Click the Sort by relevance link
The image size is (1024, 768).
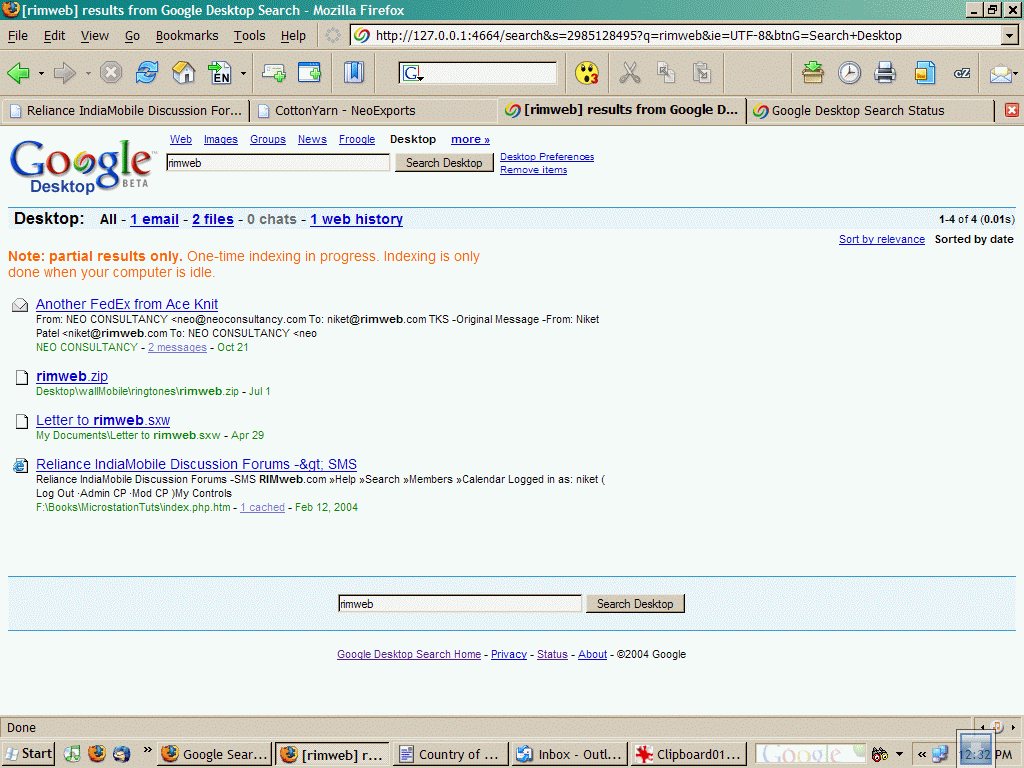coord(881,240)
